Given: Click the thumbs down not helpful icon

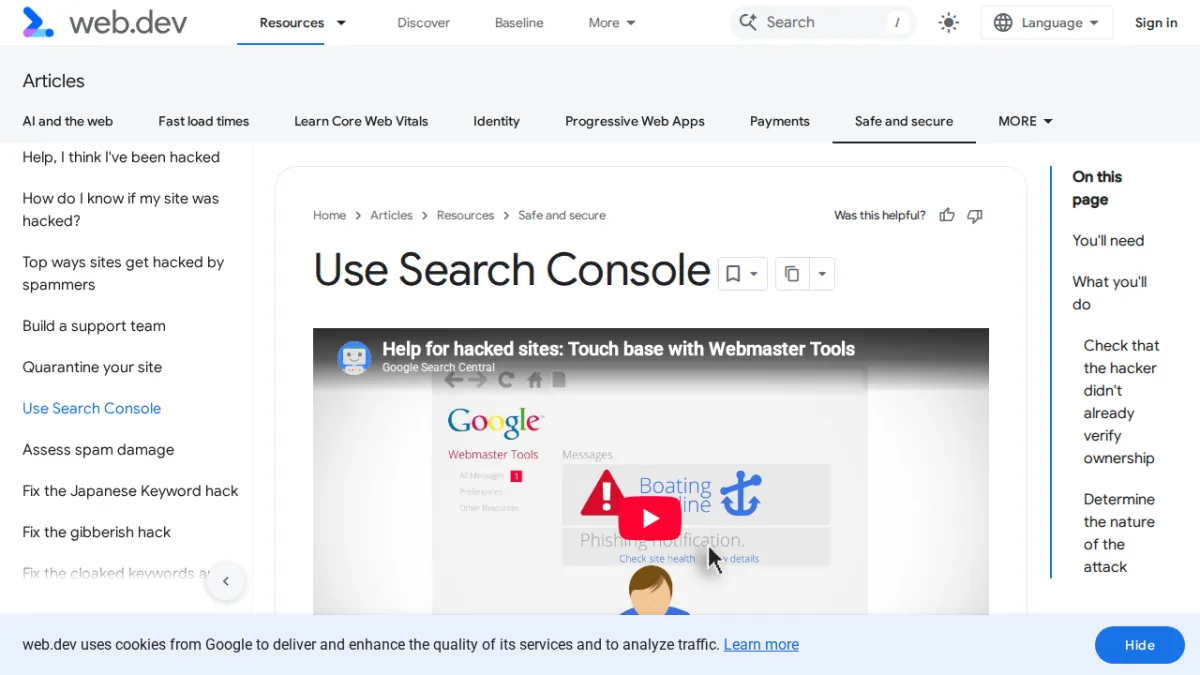Looking at the screenshot, I should point(975,215).
